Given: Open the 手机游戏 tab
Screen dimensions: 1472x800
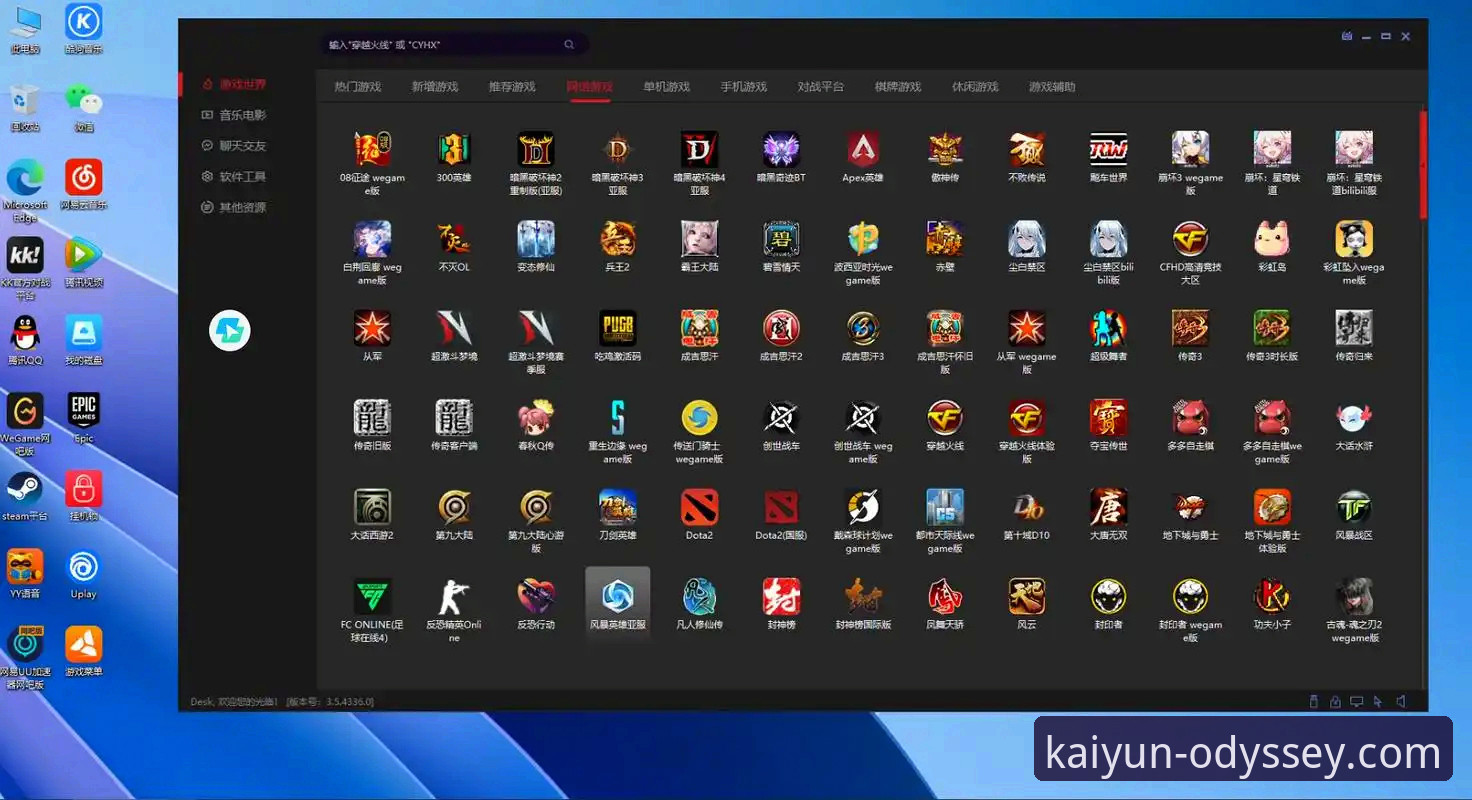Looking at the screenshot, I should tap(744, 87).
